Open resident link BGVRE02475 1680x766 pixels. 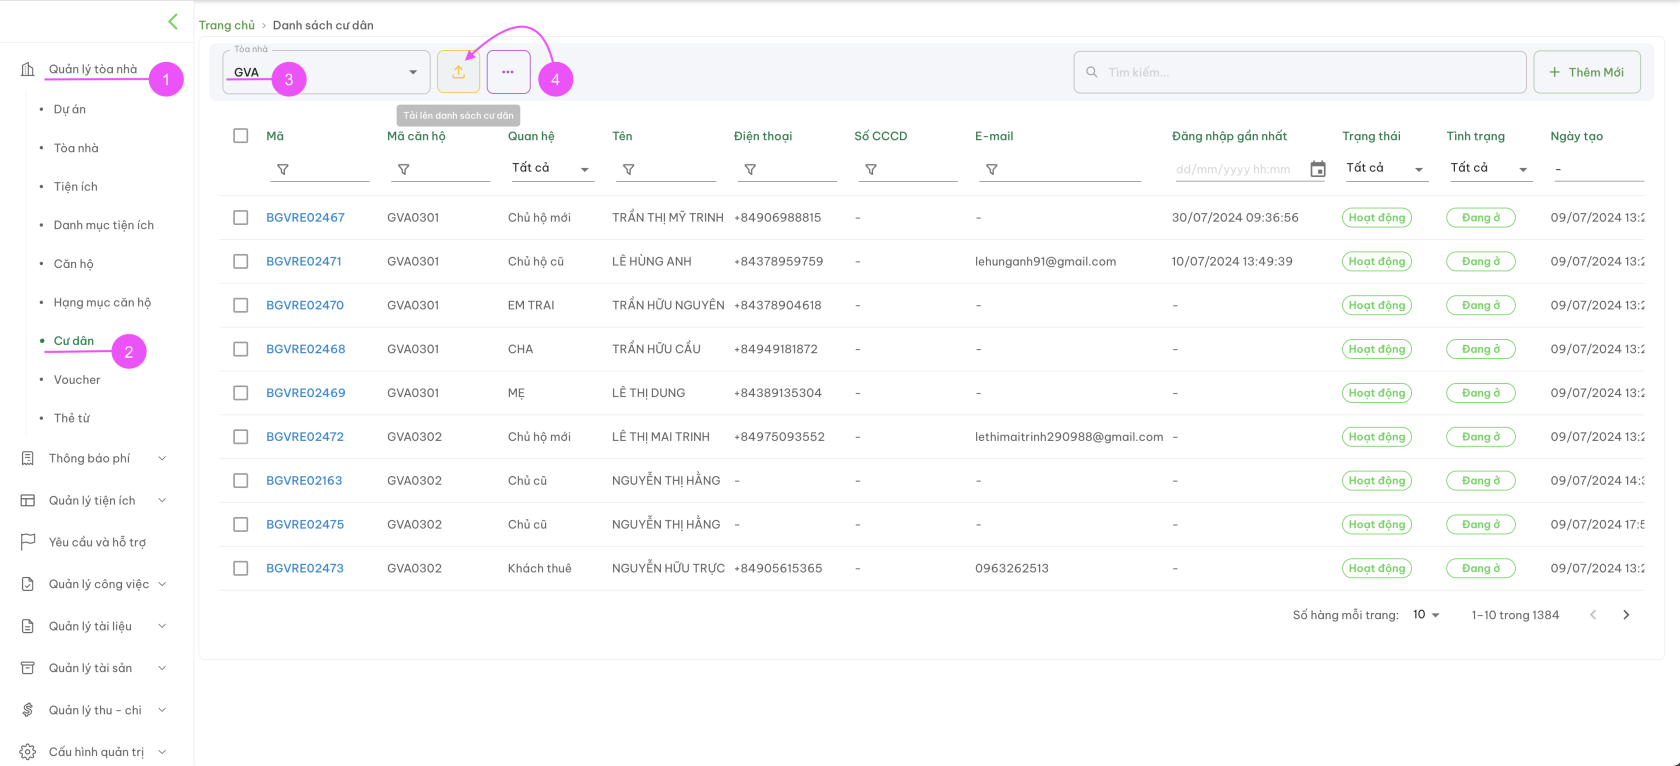tap(305, 524)
